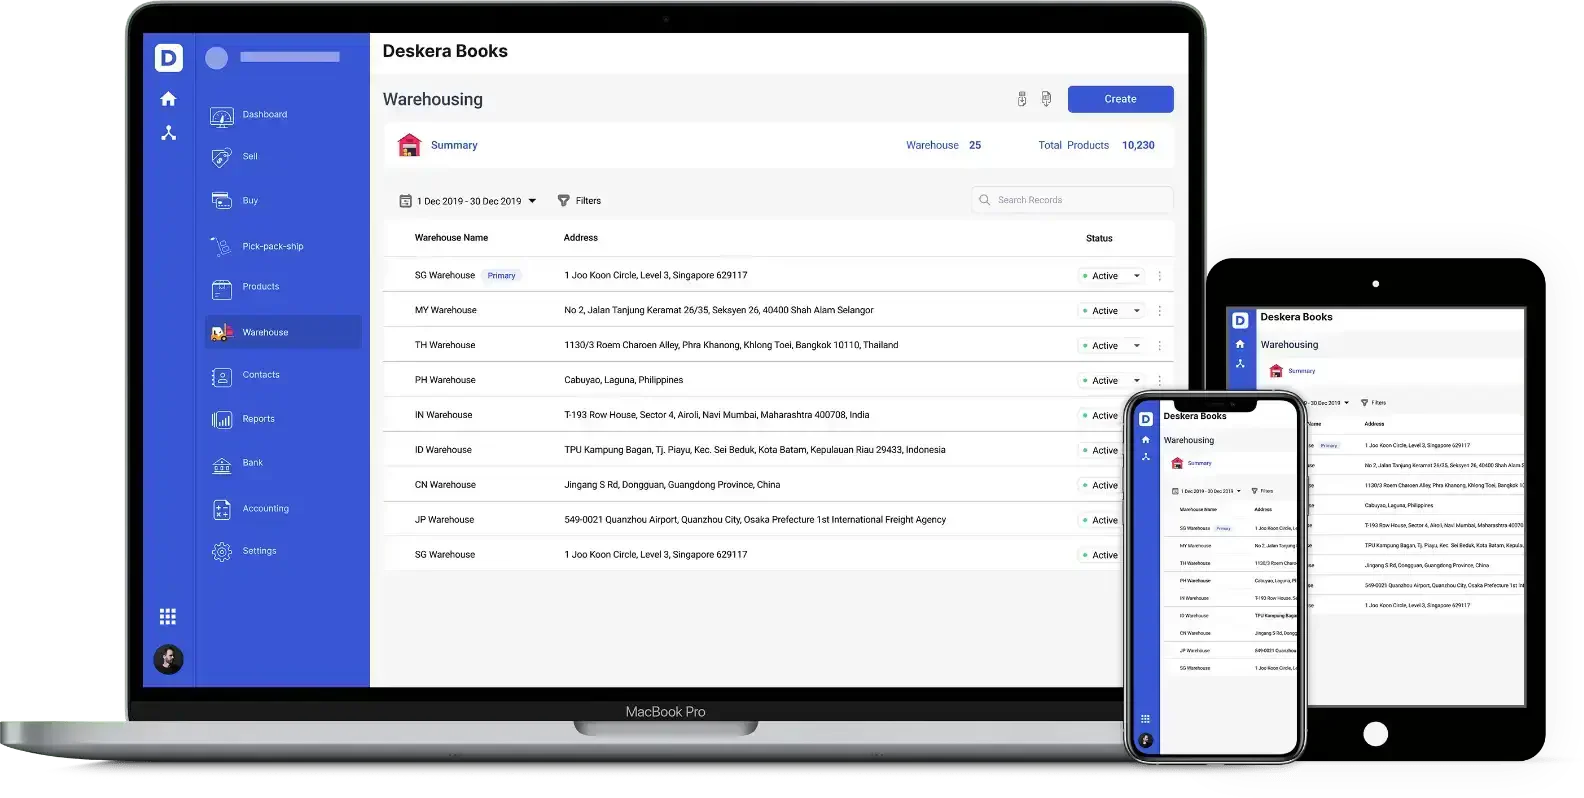
Task: Select Warehouse in the laptop sidebar
Action: [283, 332]
